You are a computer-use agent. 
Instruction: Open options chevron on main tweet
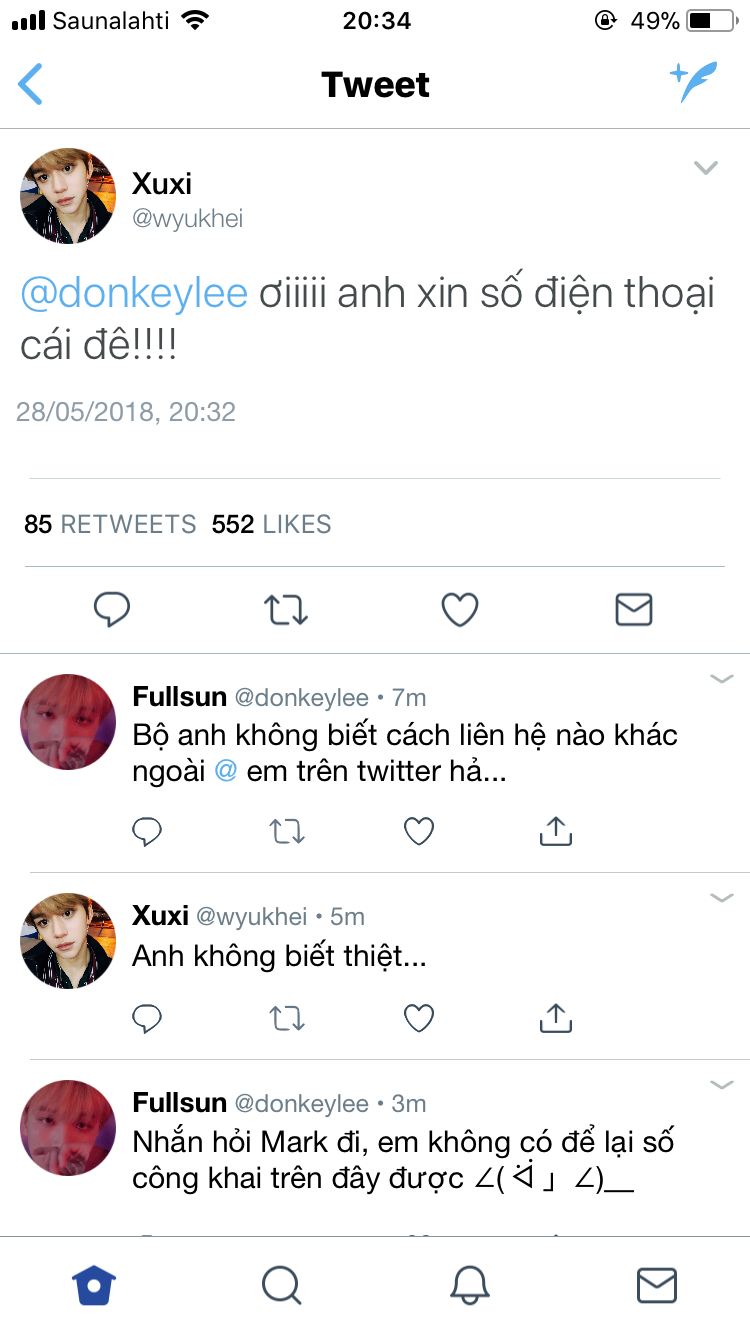coord(706,168)
